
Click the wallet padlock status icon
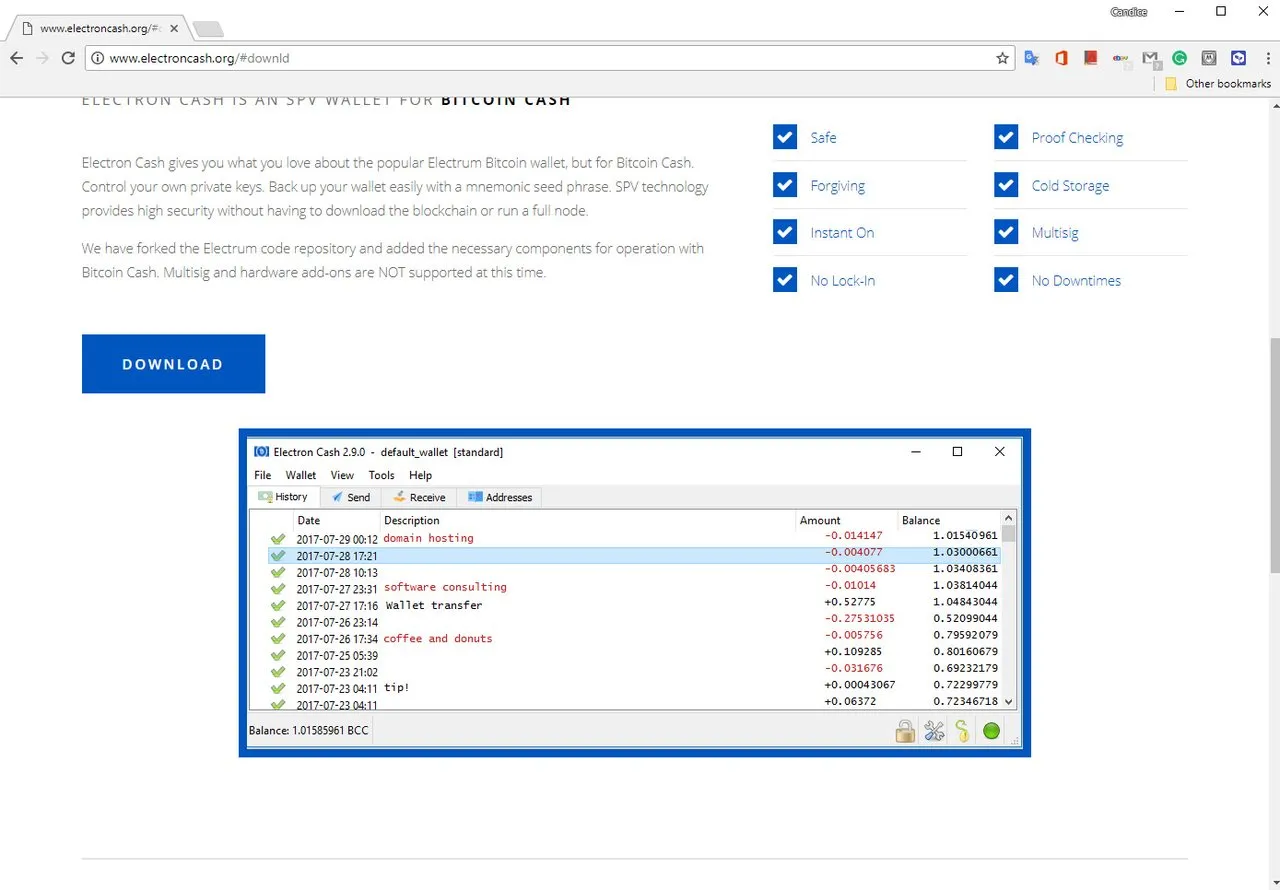tap(905, 731)
